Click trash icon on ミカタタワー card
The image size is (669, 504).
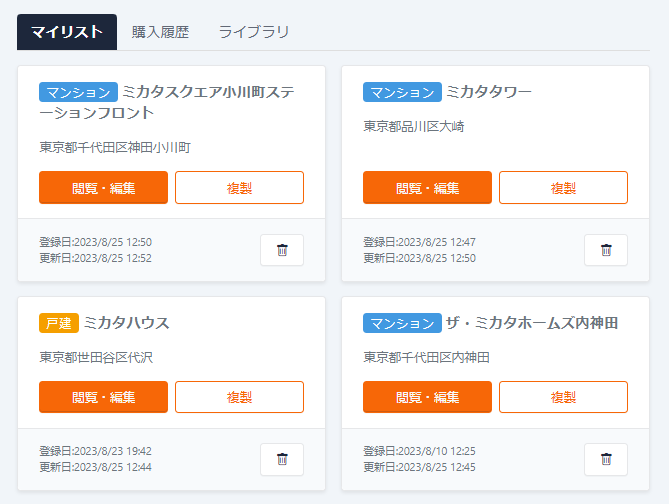click(x=606, y=250)
